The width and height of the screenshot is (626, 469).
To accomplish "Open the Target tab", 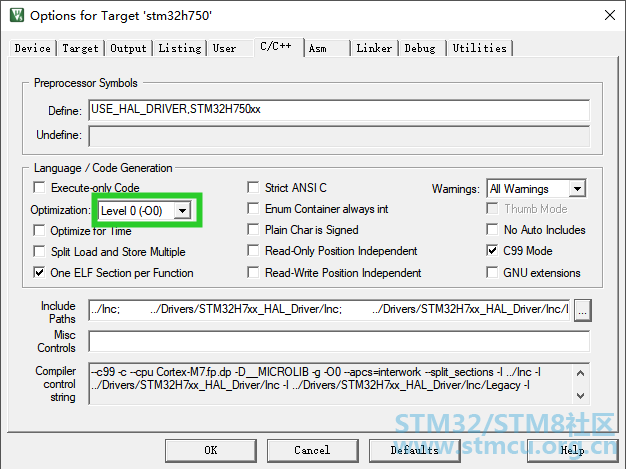I will tap(80, 48).
